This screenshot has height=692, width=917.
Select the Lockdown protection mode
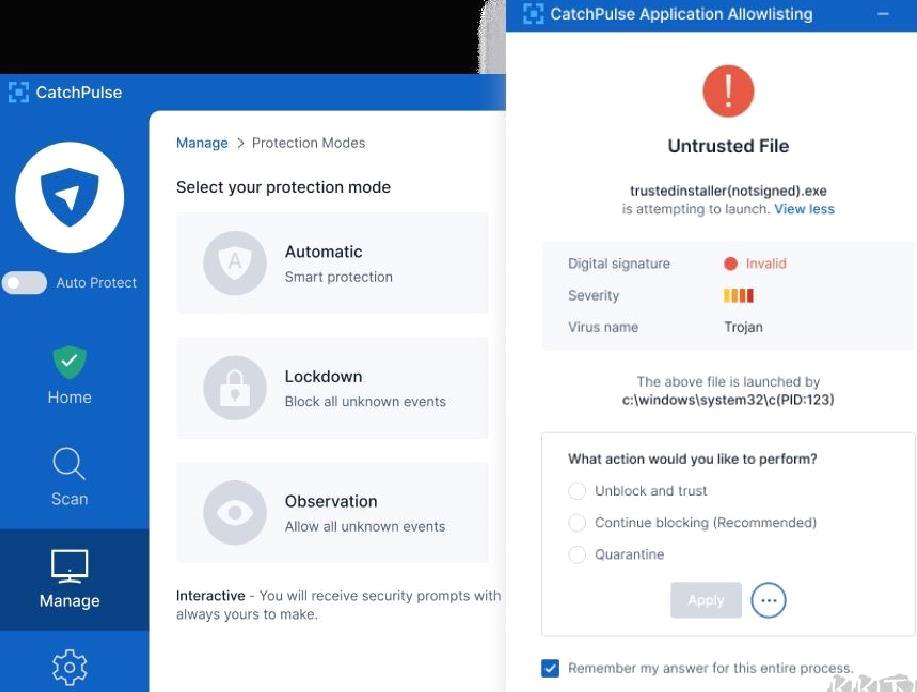[332, 388]
